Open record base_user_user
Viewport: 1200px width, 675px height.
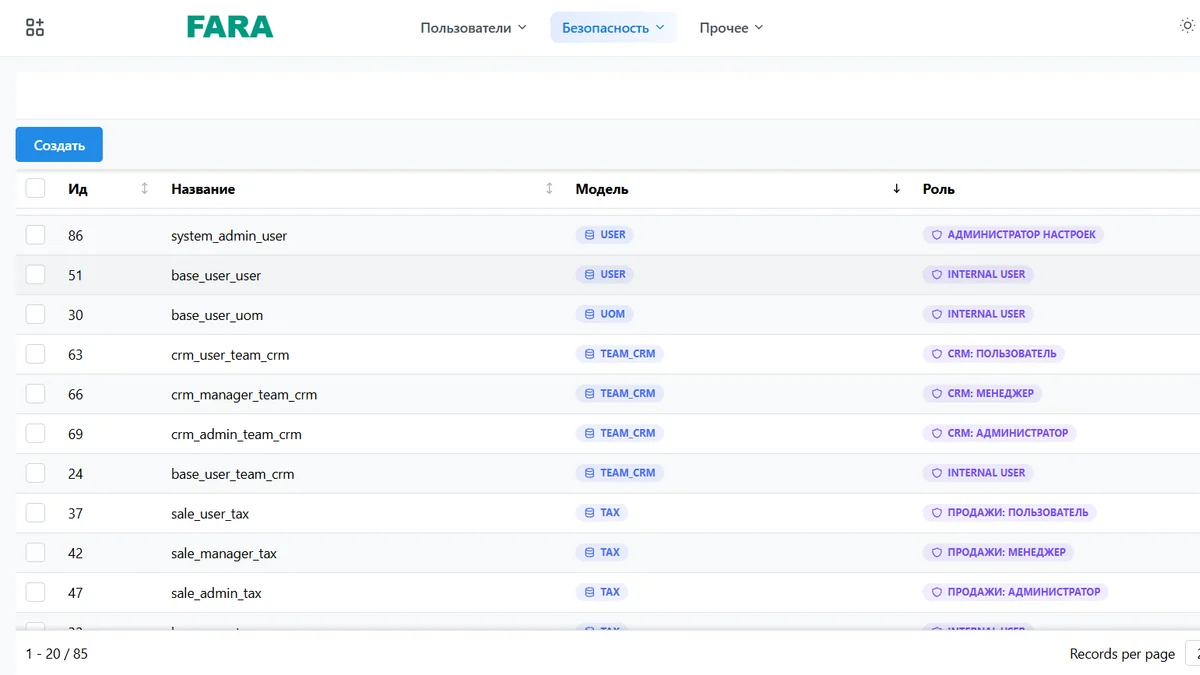[216, 275]
